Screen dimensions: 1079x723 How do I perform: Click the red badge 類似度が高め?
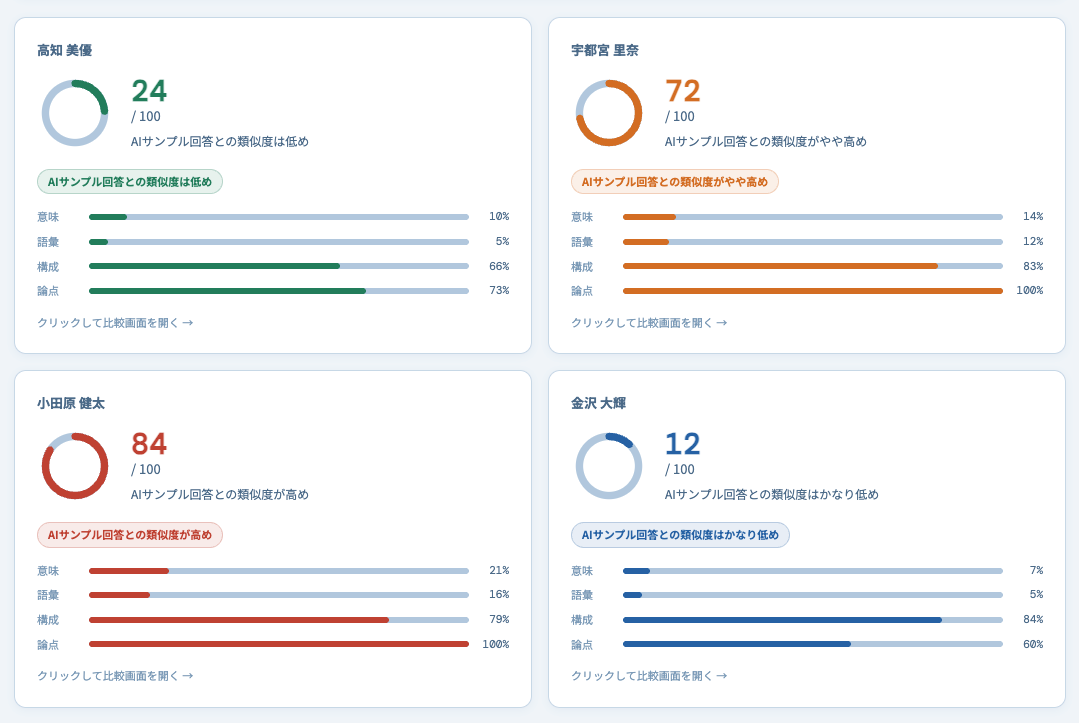coord(130,535)
